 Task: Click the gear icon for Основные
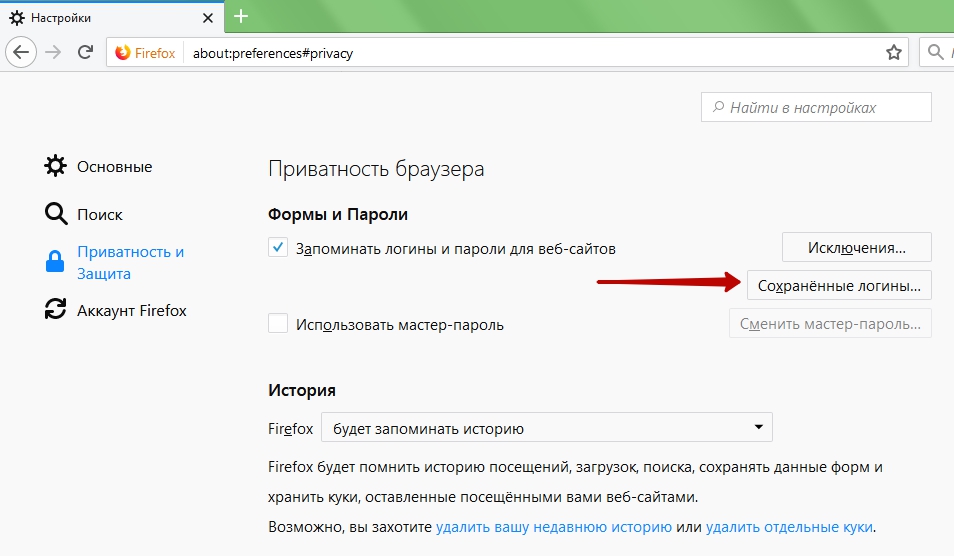[x=56, y=166]
